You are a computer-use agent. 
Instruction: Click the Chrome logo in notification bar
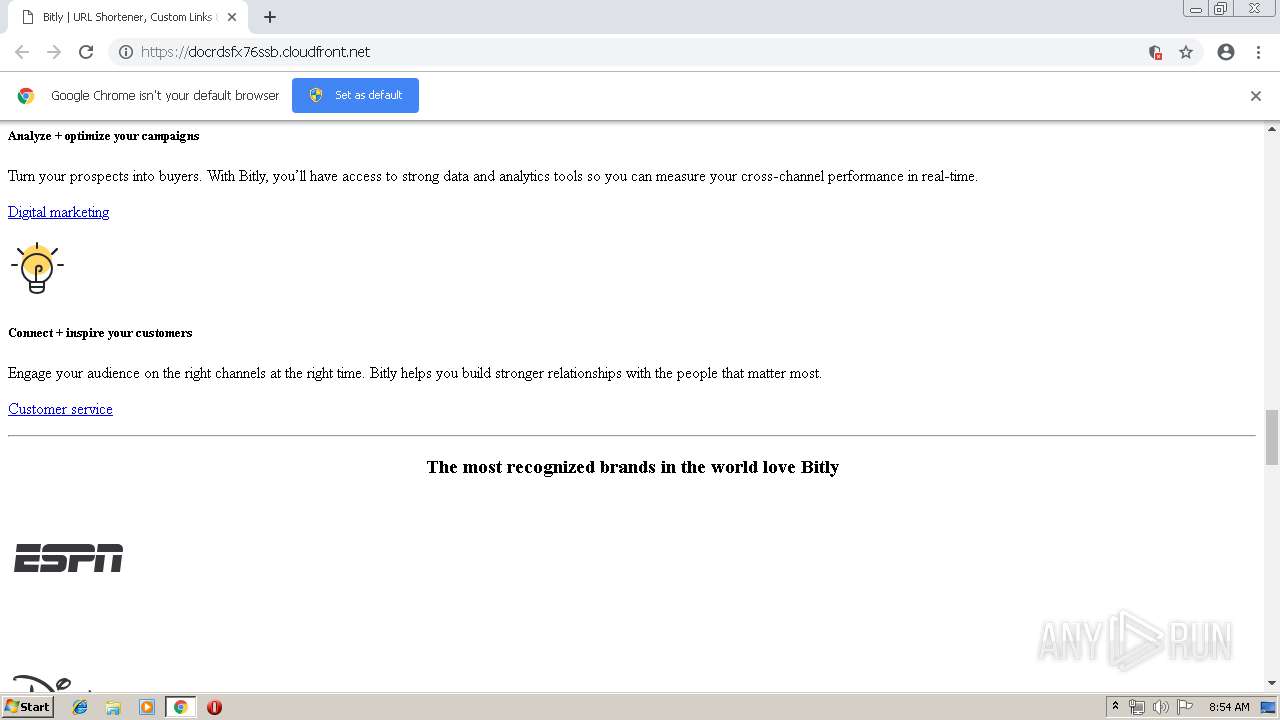pyautogui.click(x=26, y=96)
